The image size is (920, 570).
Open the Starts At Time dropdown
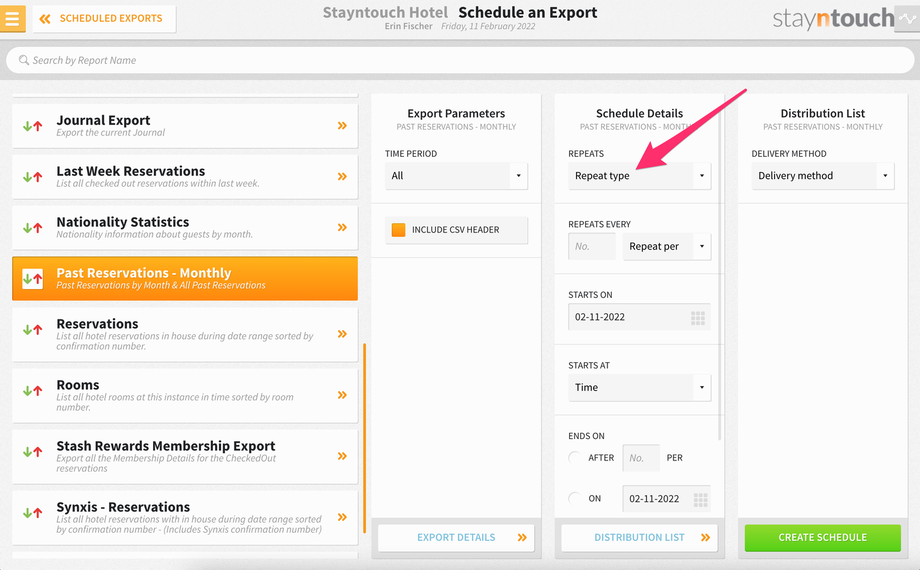(639, 387)
